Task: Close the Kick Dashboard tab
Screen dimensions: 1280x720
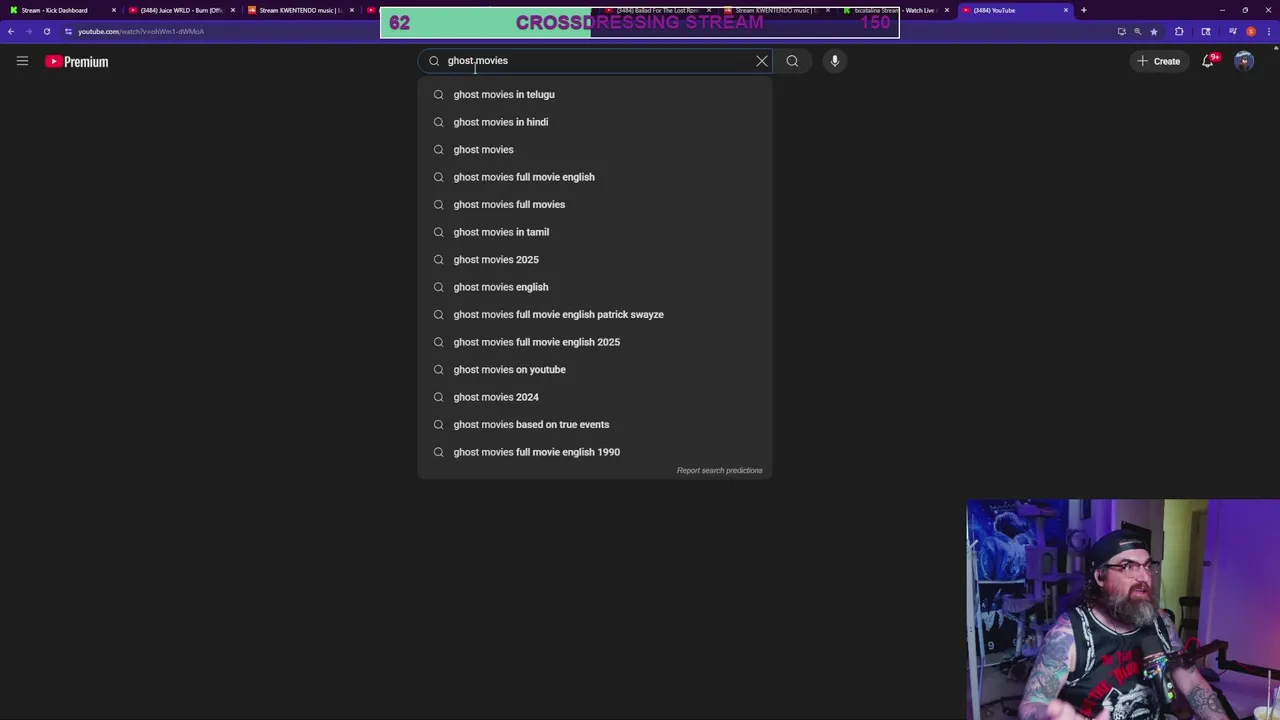Action: pos(113,10)
